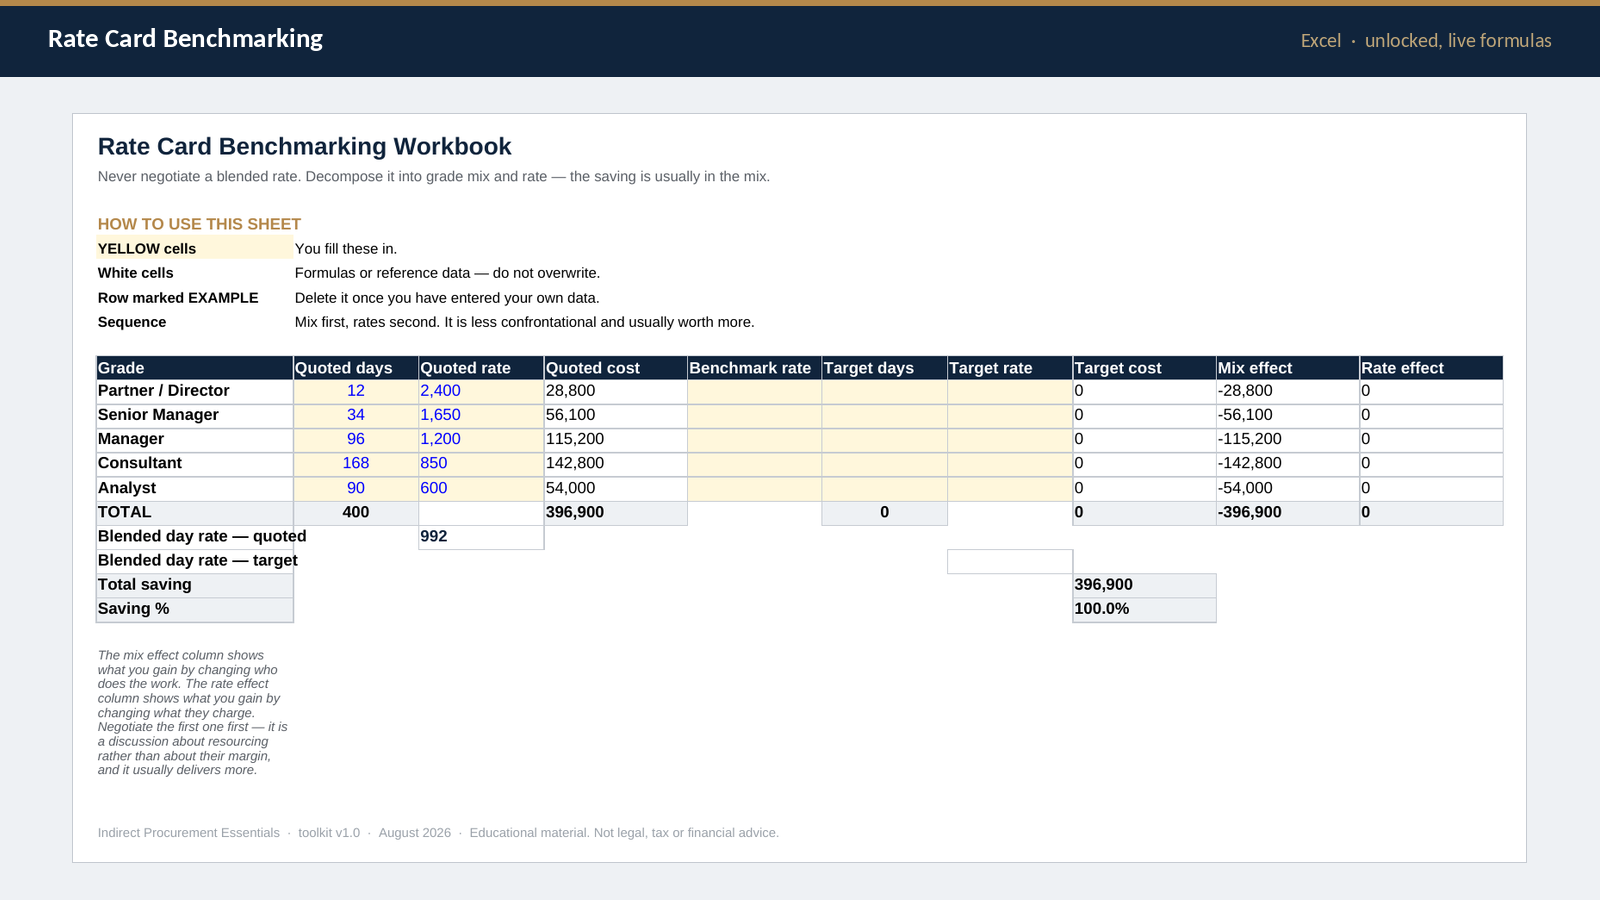Click Consultant target days cell

[x=884, y=464]
